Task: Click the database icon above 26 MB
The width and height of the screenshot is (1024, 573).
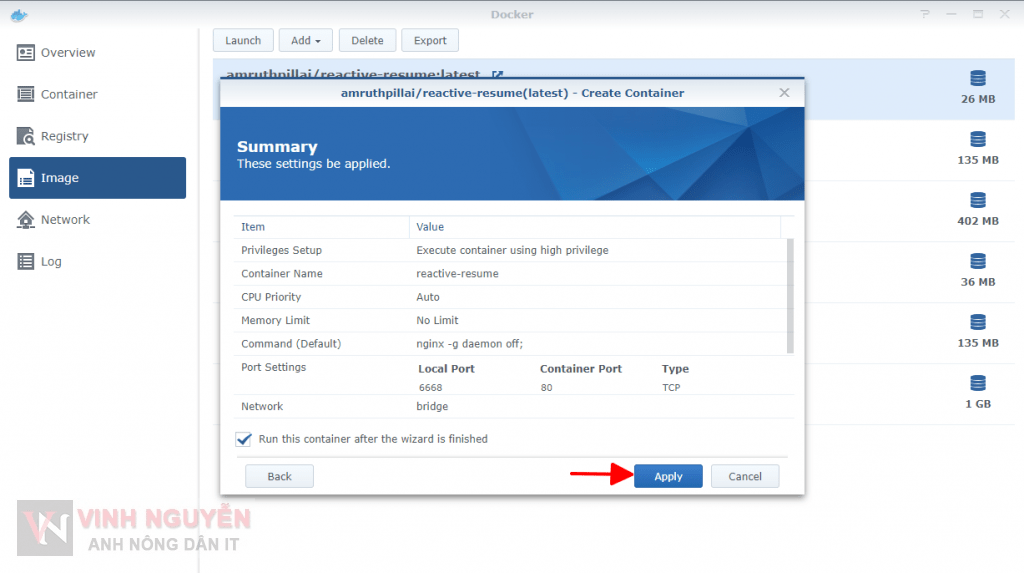Action: pyautogui.click(x=977, y=79)
